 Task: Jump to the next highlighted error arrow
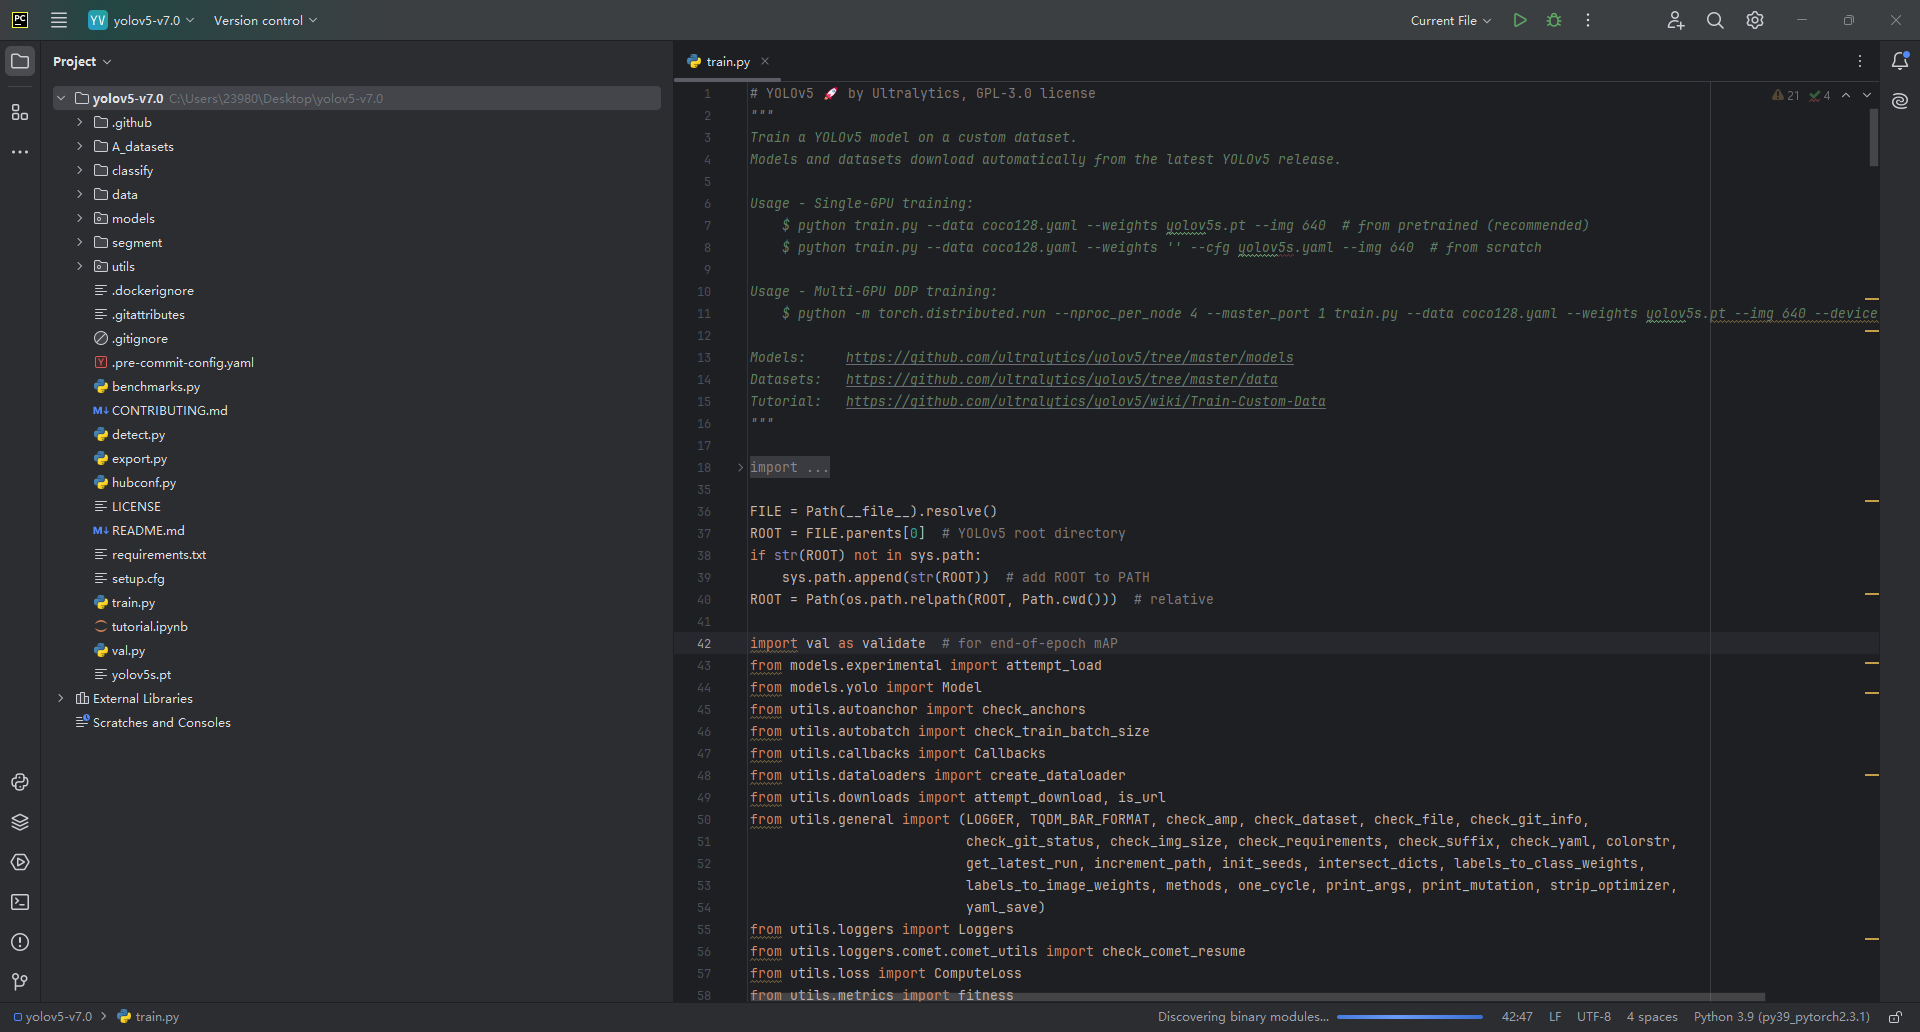[1867, 95]
